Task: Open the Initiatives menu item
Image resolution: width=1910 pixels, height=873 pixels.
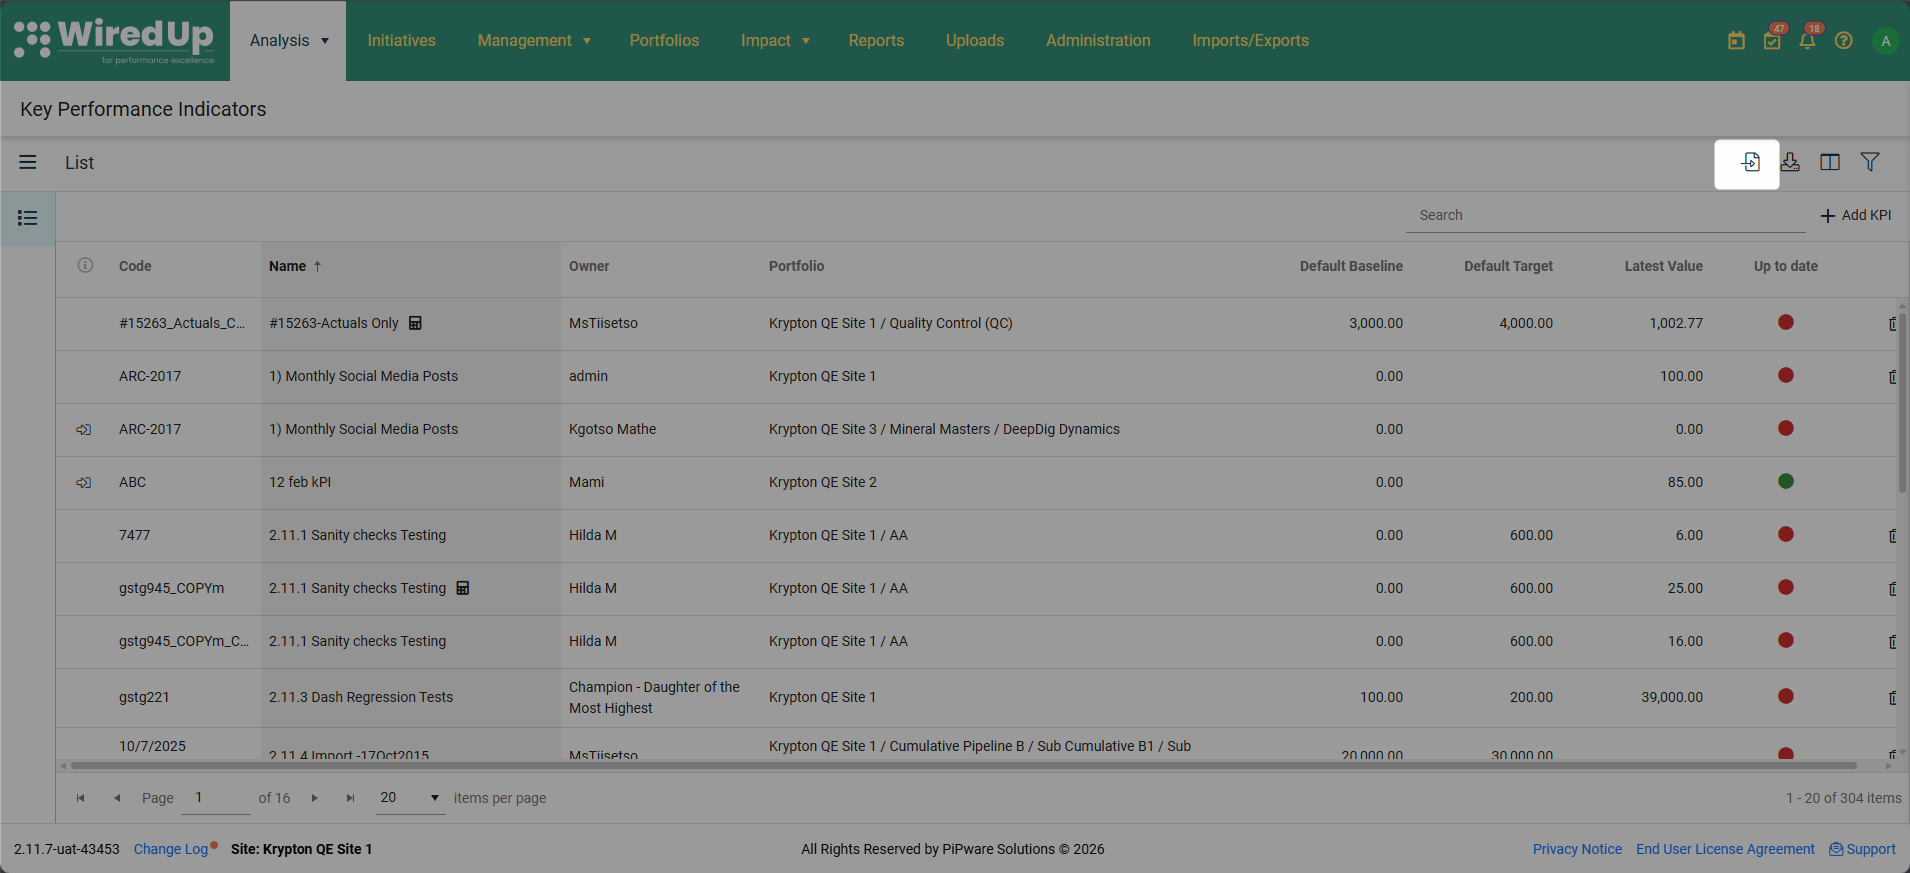Action: (401, 41)
